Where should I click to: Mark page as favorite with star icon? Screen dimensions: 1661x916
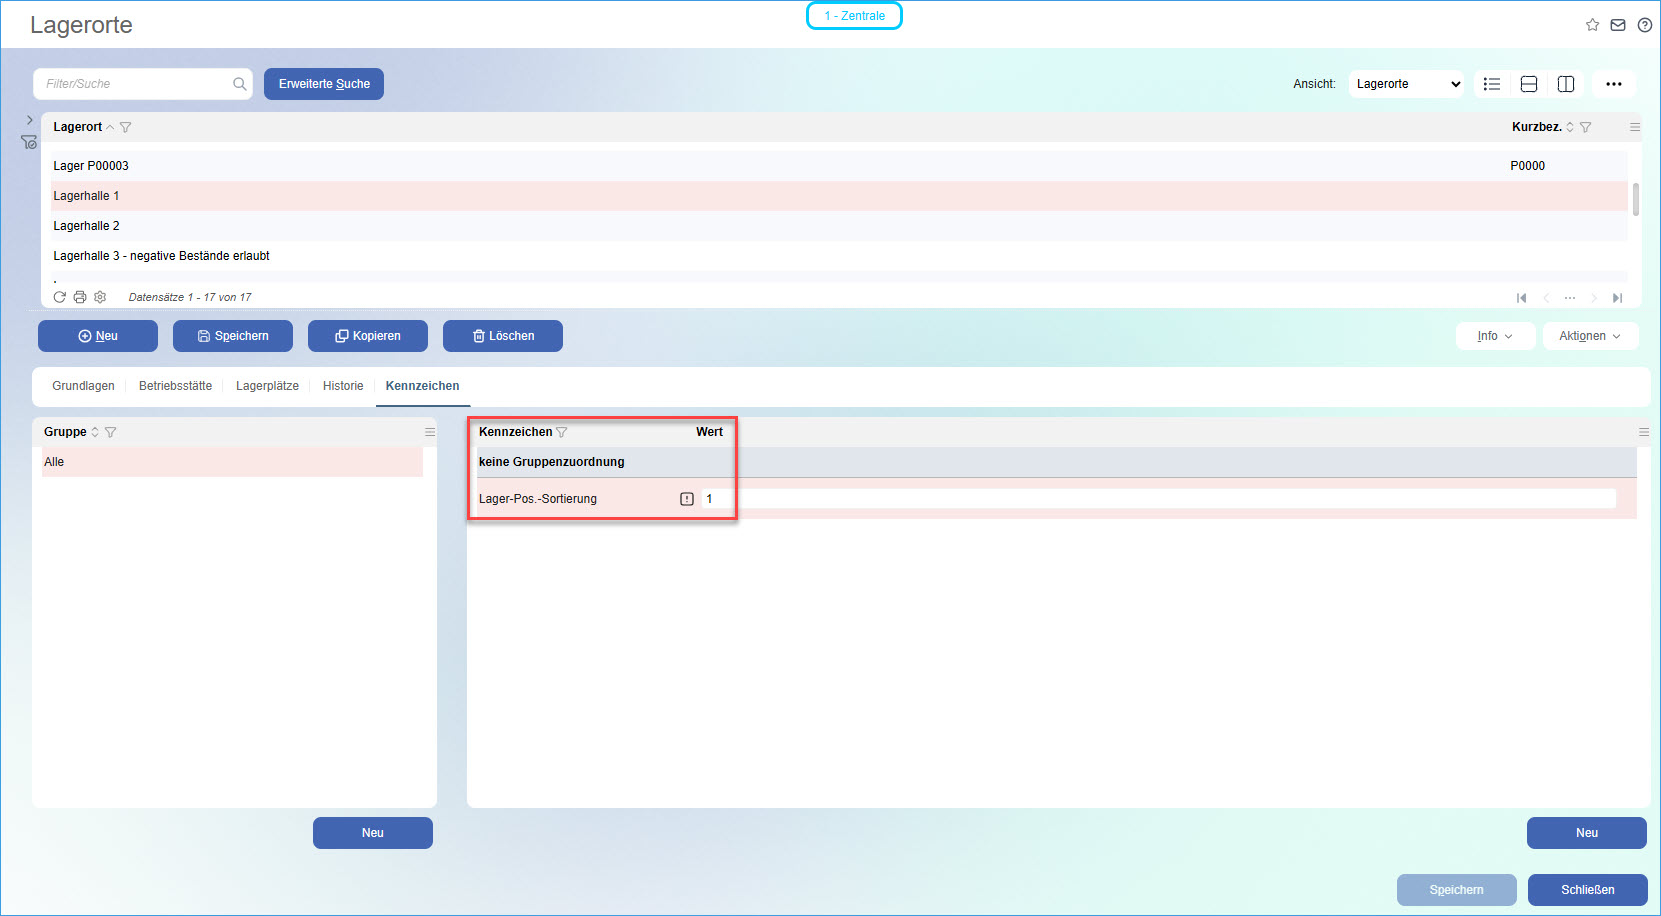coord(1592,25)
